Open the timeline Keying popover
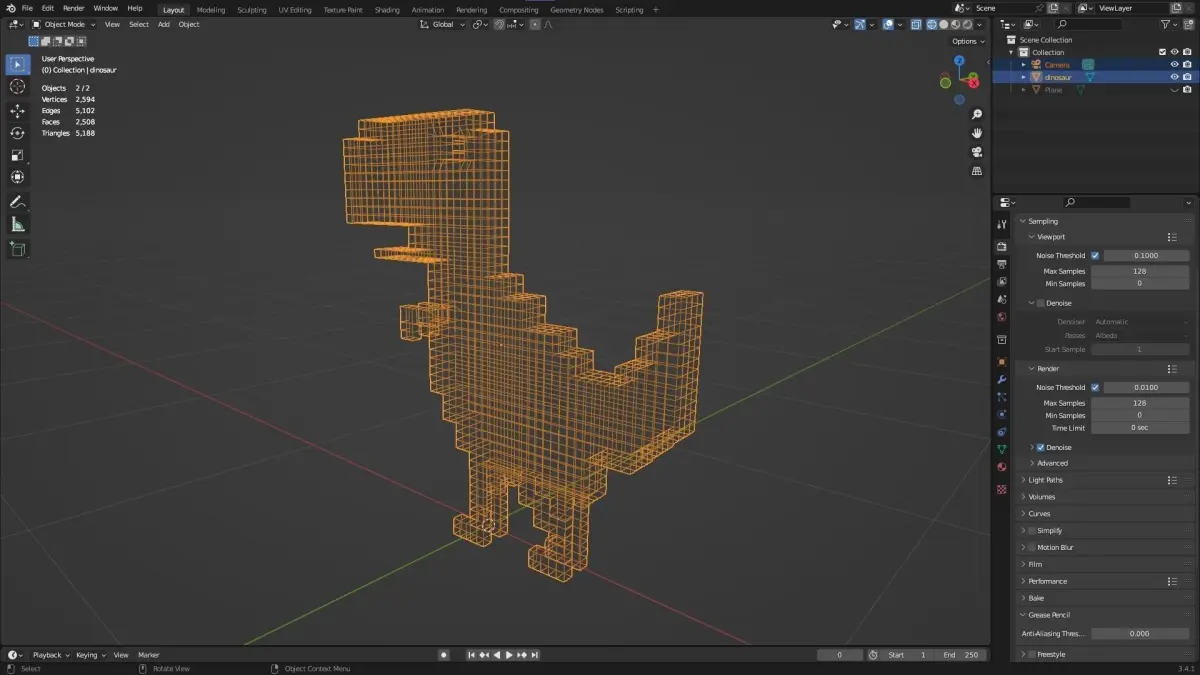This screenshot has width=1200, height=675. pos(90,655)
